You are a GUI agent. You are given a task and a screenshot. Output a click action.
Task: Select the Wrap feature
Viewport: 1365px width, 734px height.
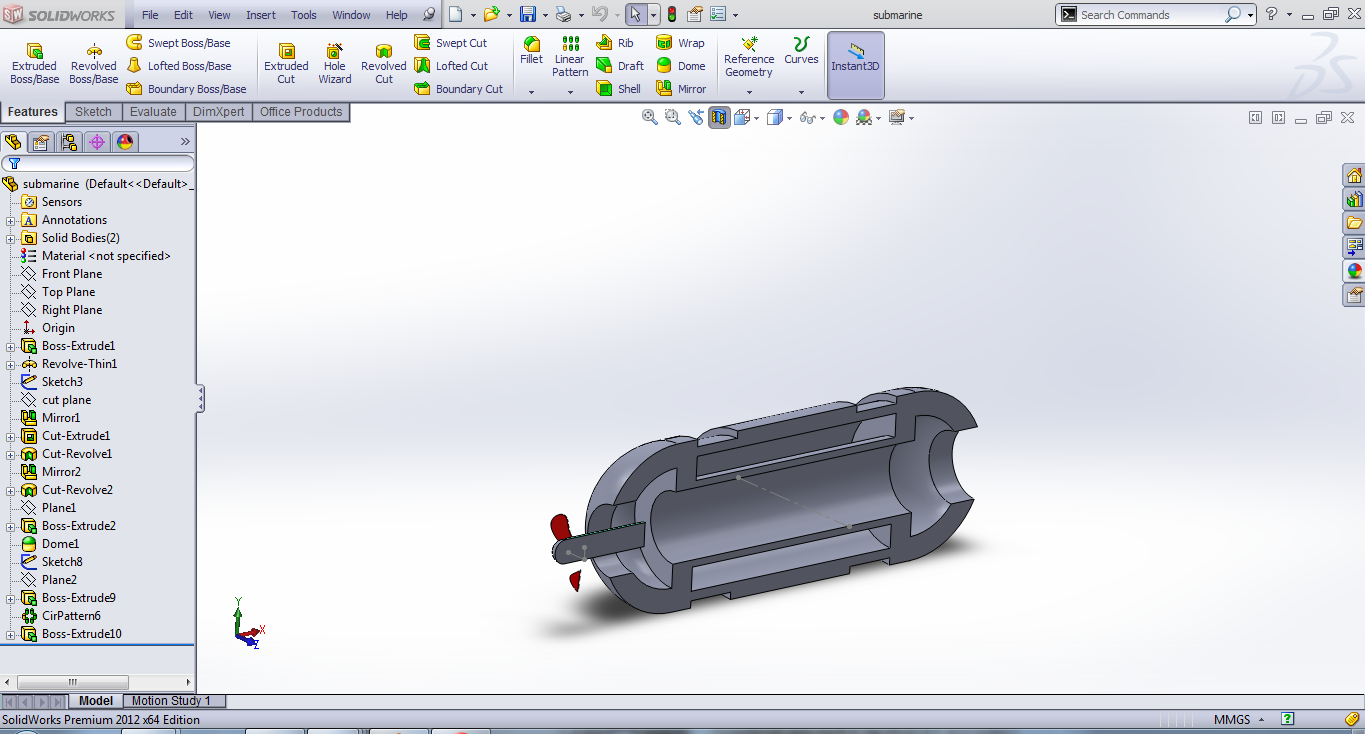pyautogui.click(x=680, y=43)
